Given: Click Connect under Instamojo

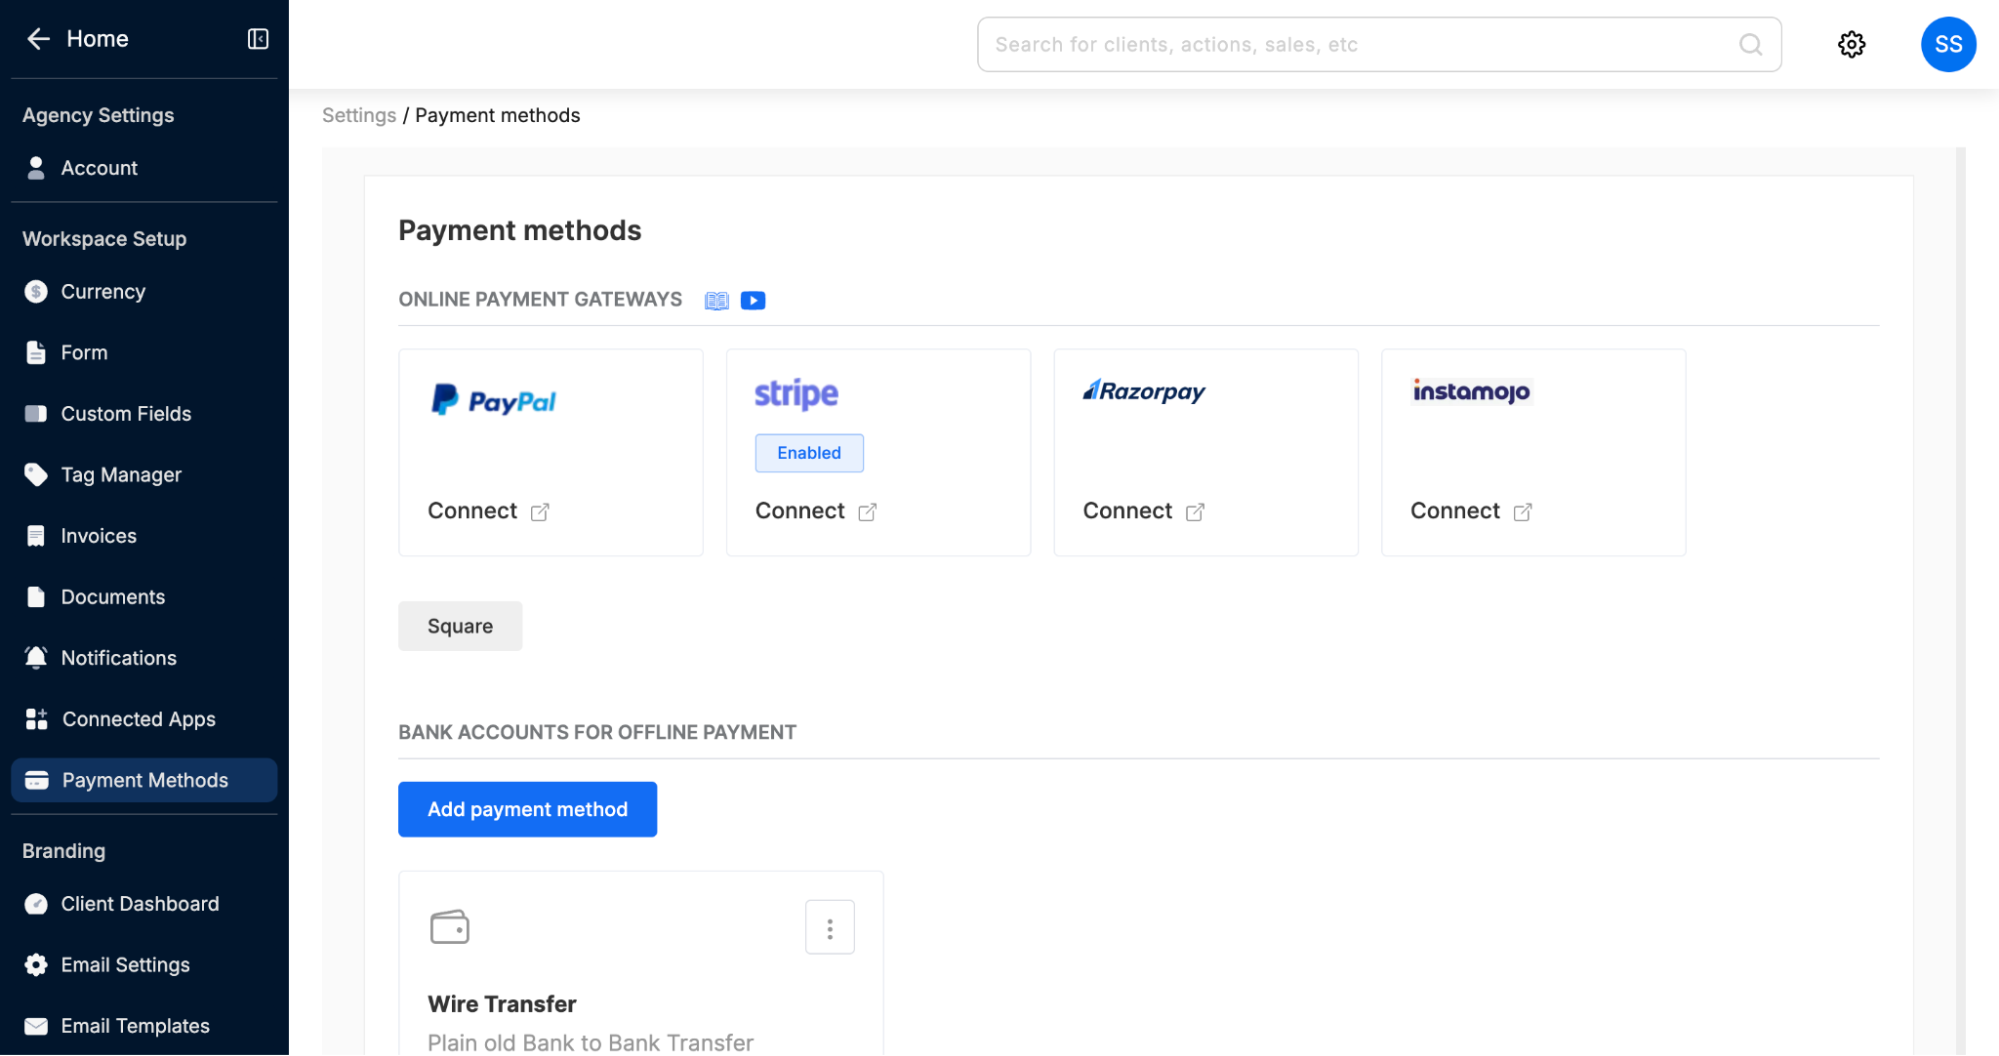Looking at the screenshot, I should [1455, 511].
